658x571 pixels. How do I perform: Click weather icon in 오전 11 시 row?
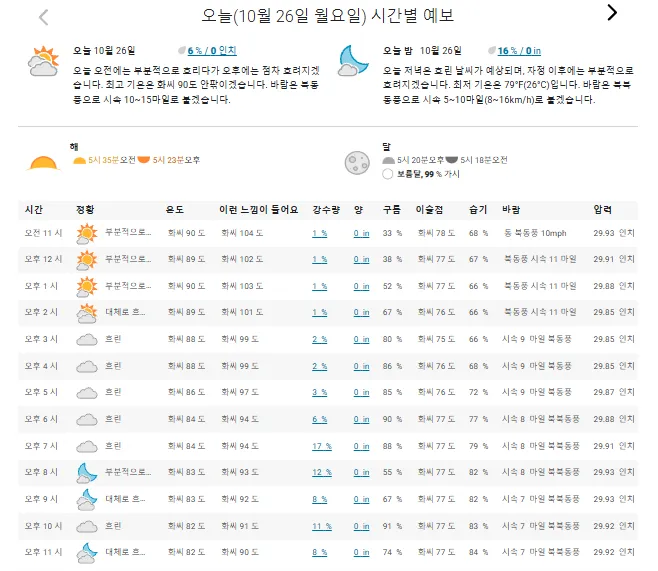tap(87, 234)
